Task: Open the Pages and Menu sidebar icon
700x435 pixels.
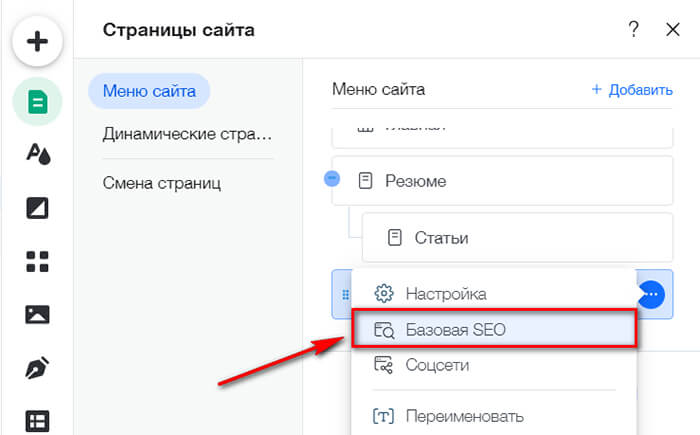Action: [37, 101]
